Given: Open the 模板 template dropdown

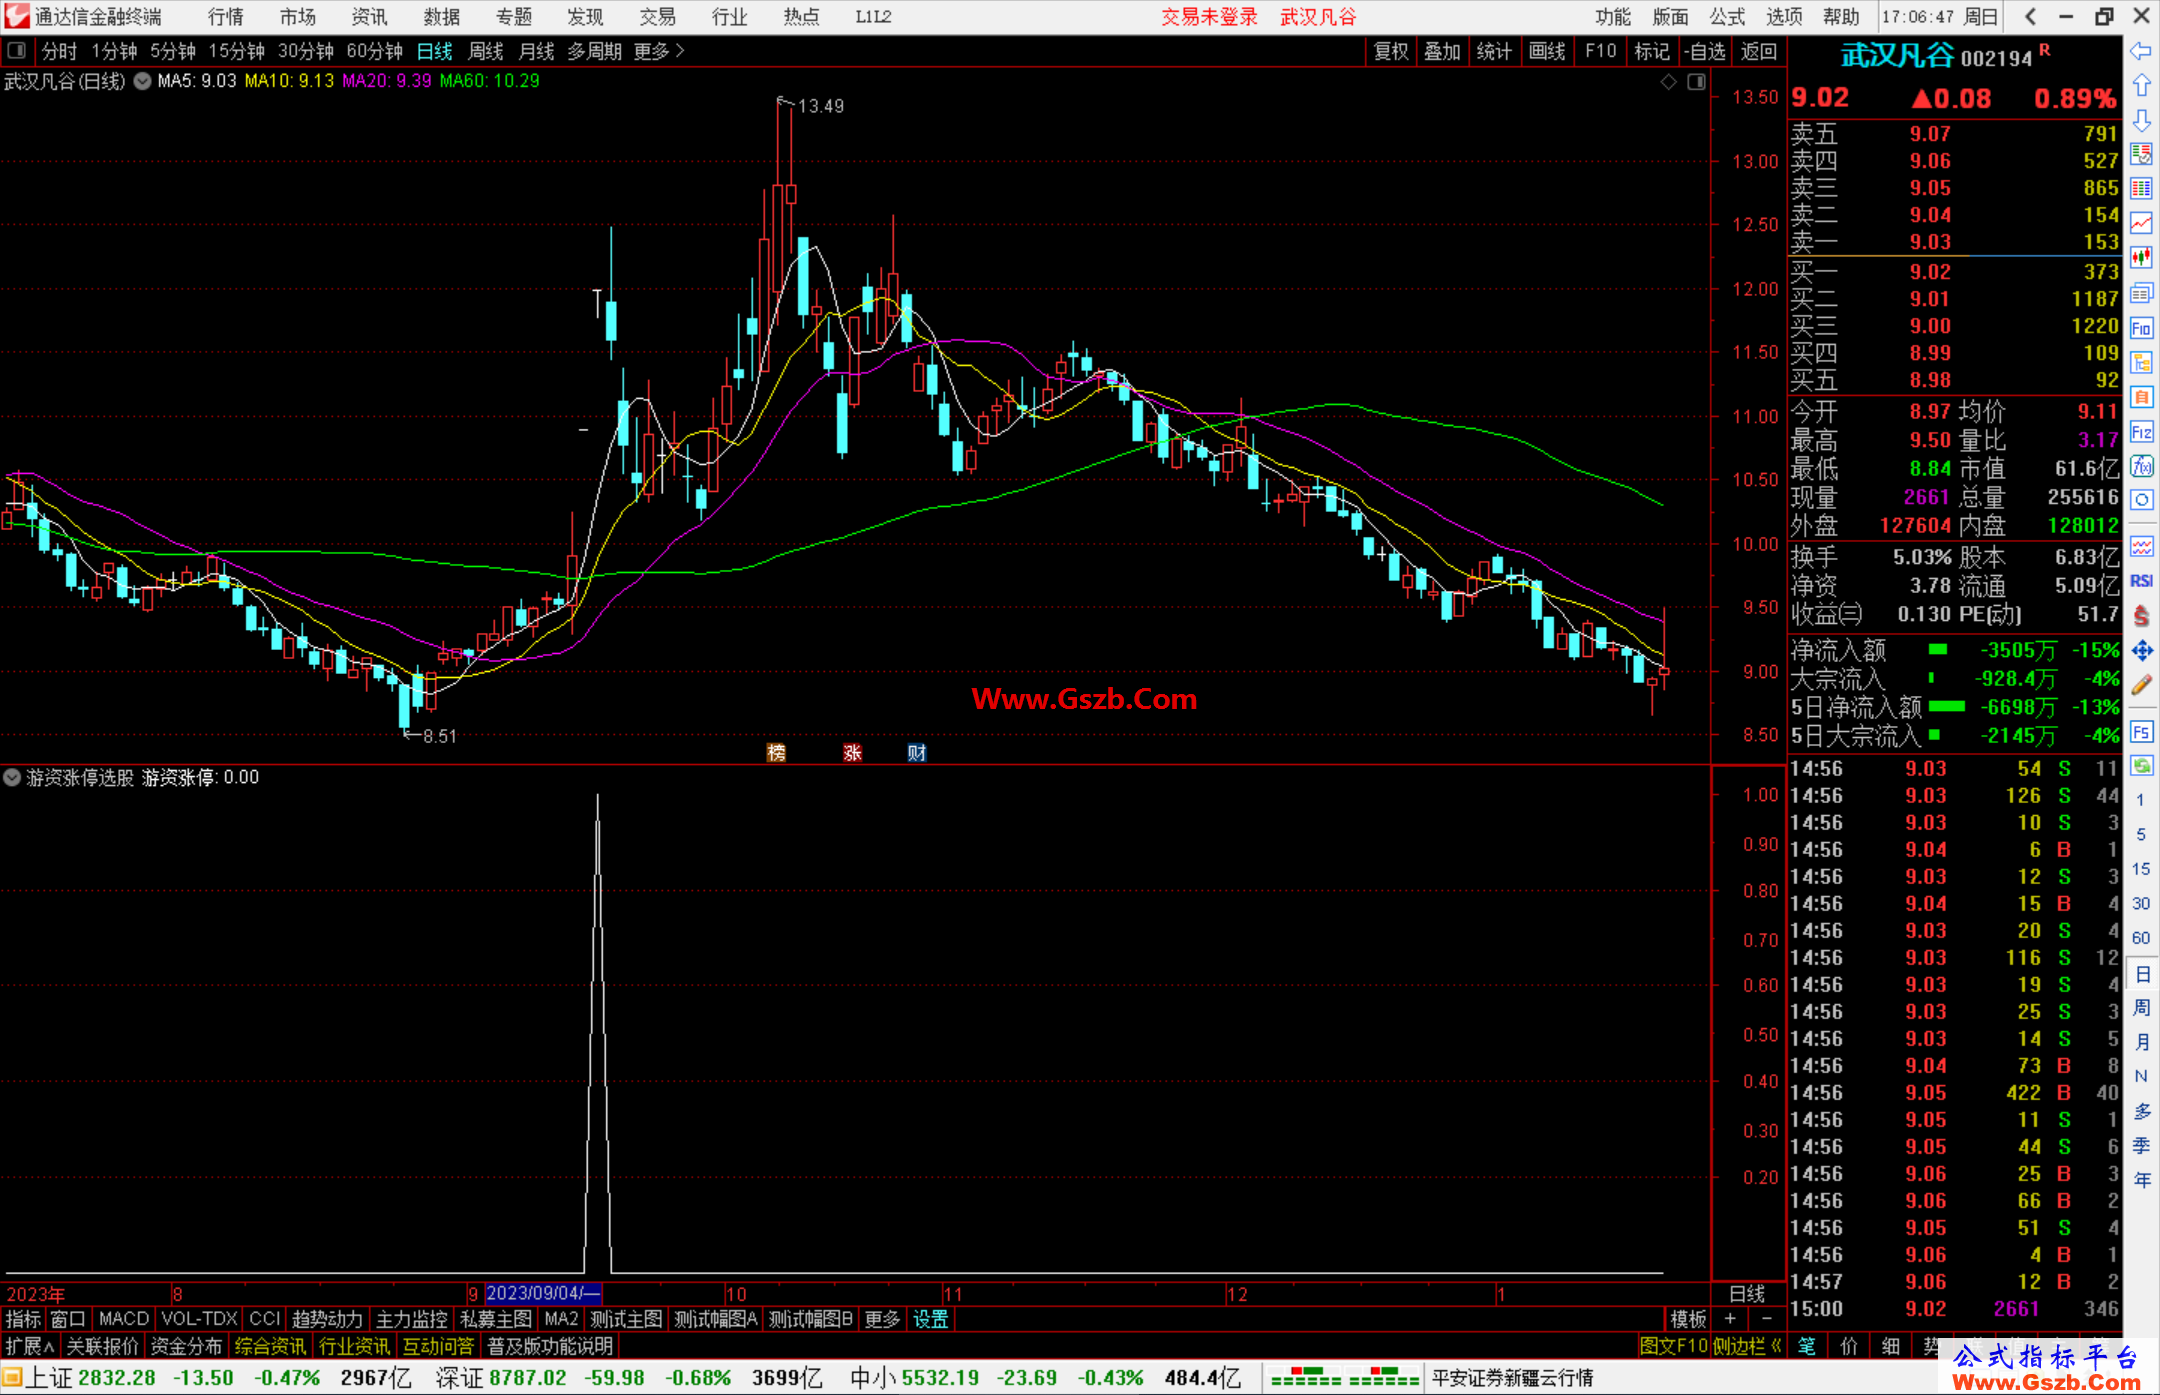Looking at the screenshot, I should click(x=1688, y=1319).
